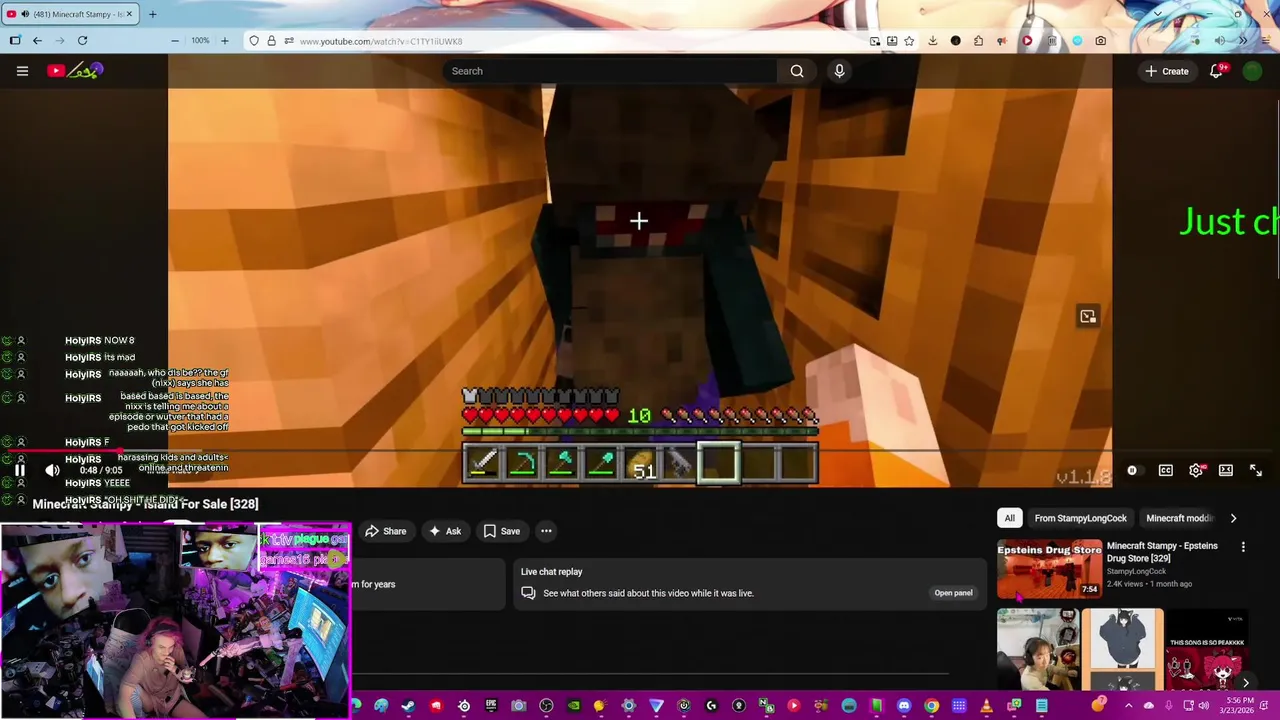Open OBS Studio from the taskbar
Viewport: 1280px width, 720px height.
click(x=546, y=706)
